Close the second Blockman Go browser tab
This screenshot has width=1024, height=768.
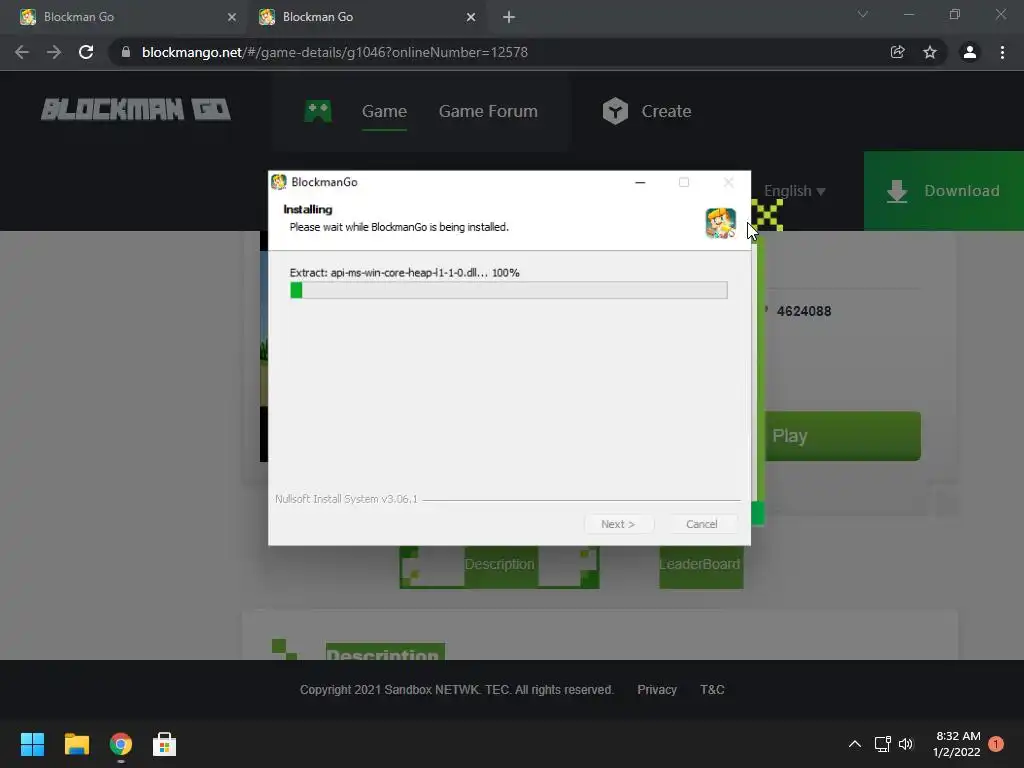tap(471, 17)
